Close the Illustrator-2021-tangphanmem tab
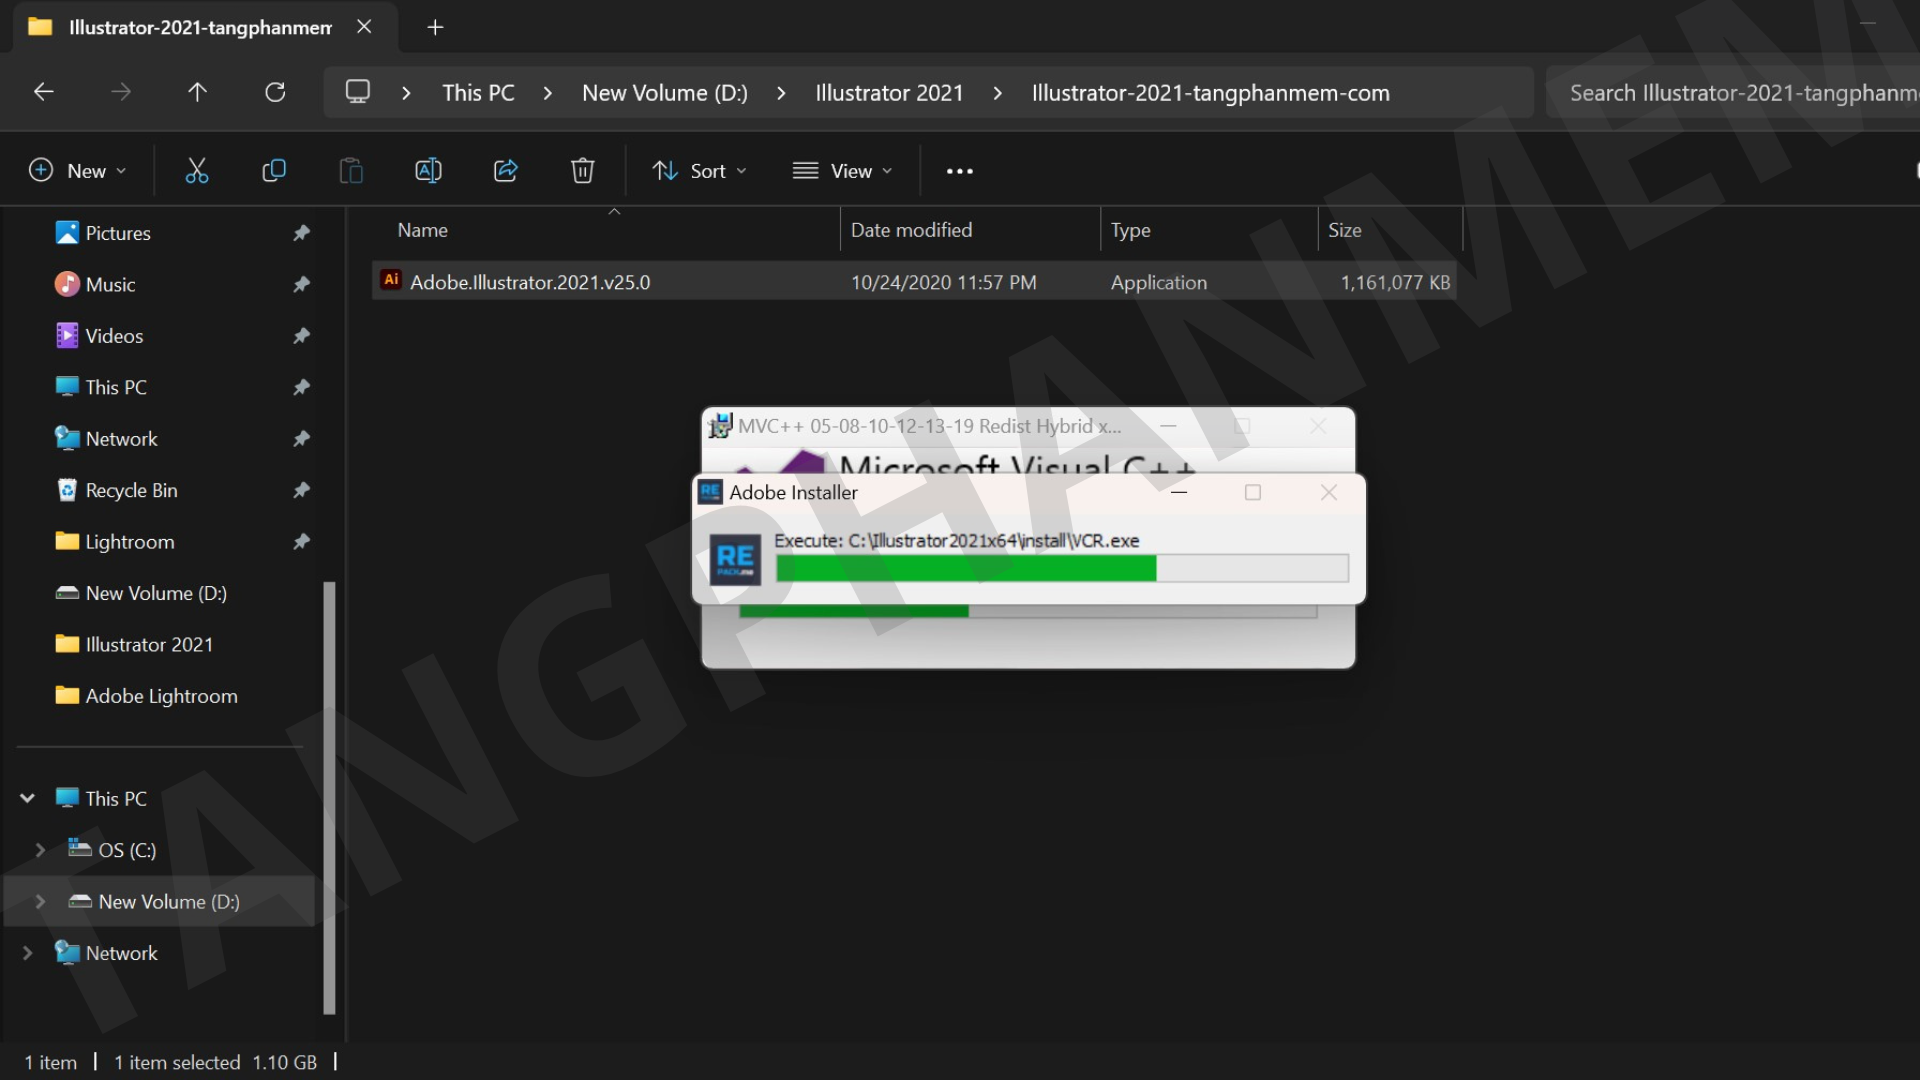Screen dimensions: 1920x1080 [x=364, y=27]
